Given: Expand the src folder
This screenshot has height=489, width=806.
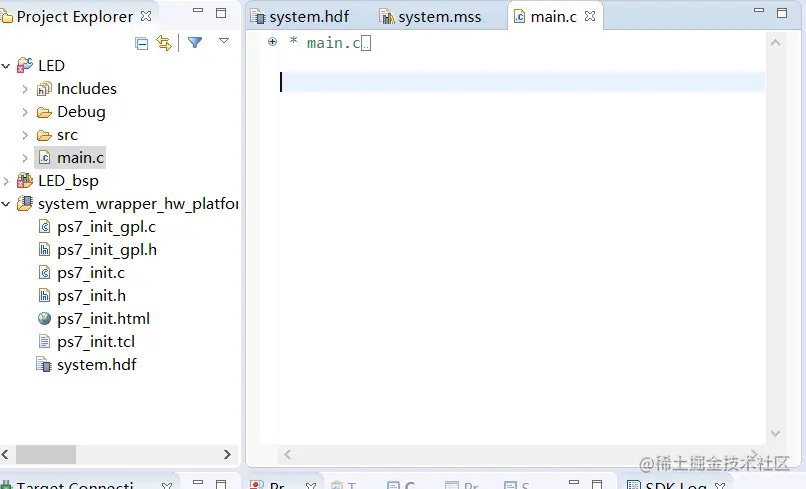Looking at the screenshot, I should point(25,135).
